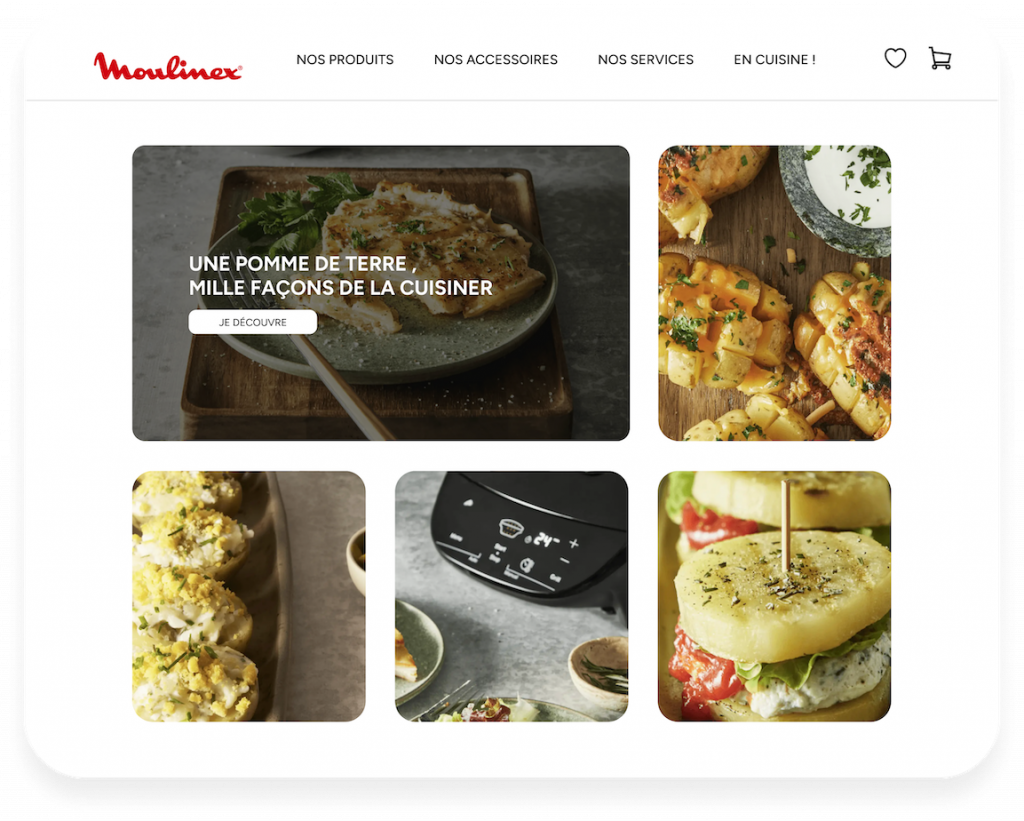Image resolution: width=1024 pixels, height=821 pixels.
Task: Open the shopping cart icon
Action: tap(939, 58)
